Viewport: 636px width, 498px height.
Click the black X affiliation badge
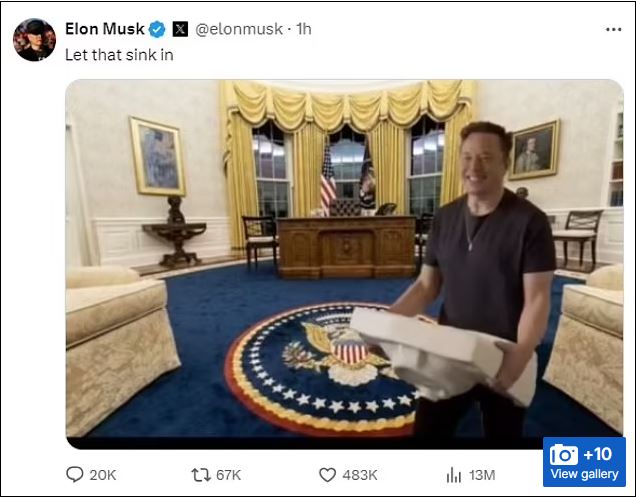pyautogui.click(x=180, y=29)
